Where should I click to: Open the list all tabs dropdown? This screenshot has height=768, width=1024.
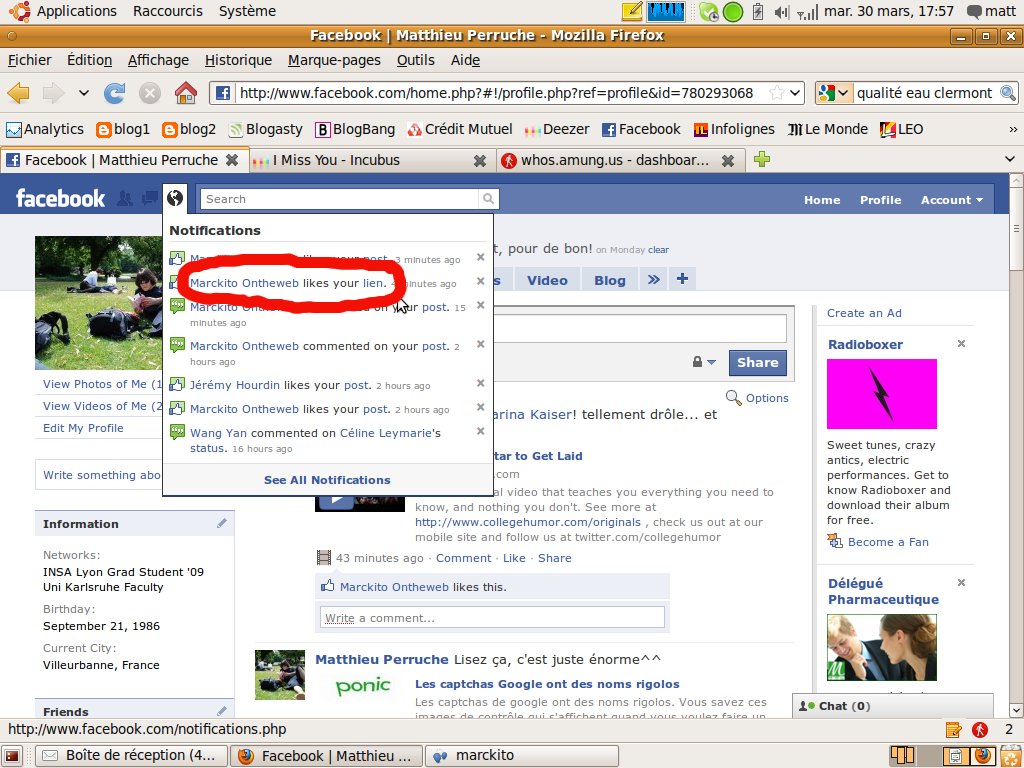1010,159
